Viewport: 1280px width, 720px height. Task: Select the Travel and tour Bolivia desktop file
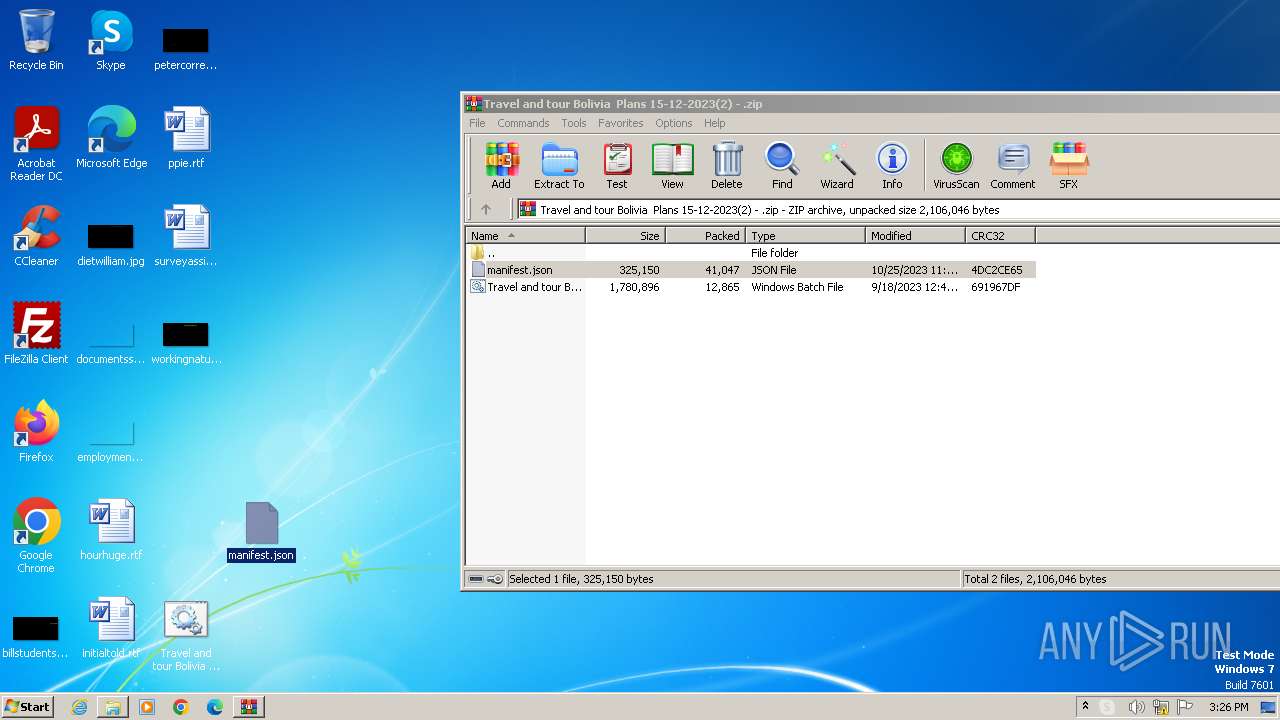coord(186,636)
